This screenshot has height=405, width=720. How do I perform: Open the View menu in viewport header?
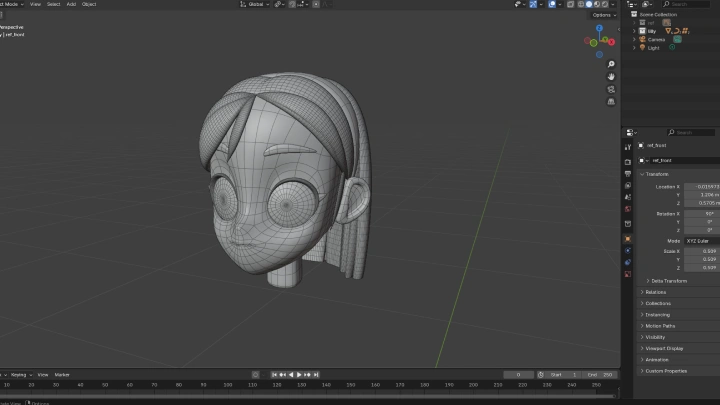[35, 4]
